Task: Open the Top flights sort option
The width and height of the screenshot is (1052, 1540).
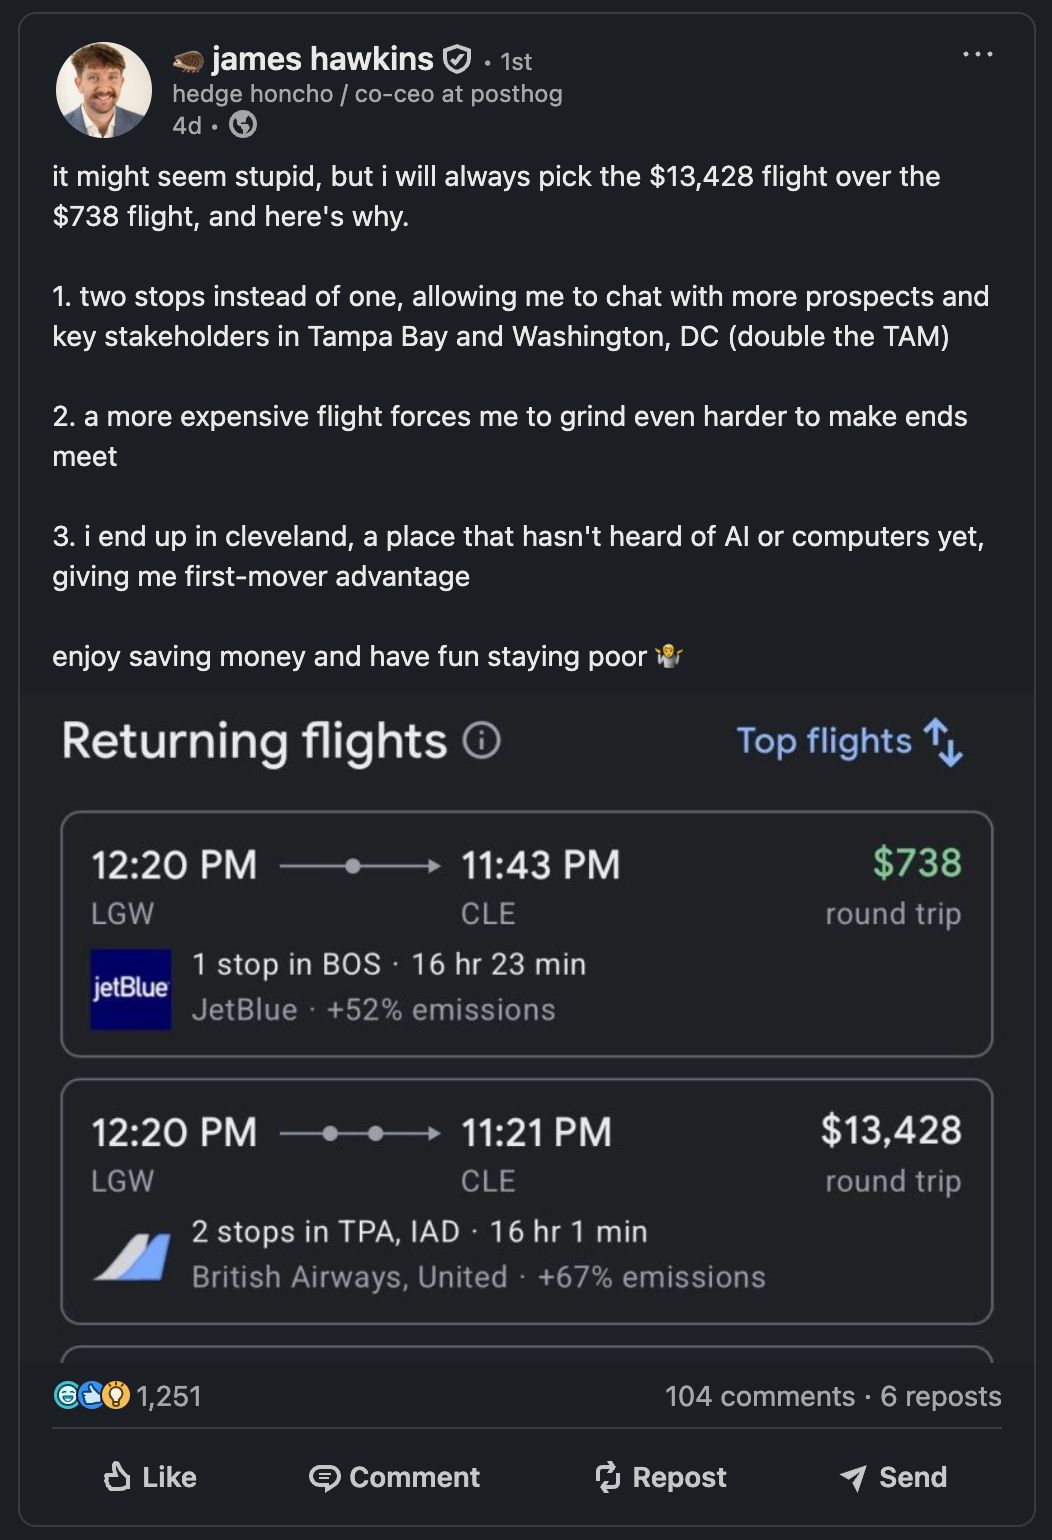Action: click(824, 741)
